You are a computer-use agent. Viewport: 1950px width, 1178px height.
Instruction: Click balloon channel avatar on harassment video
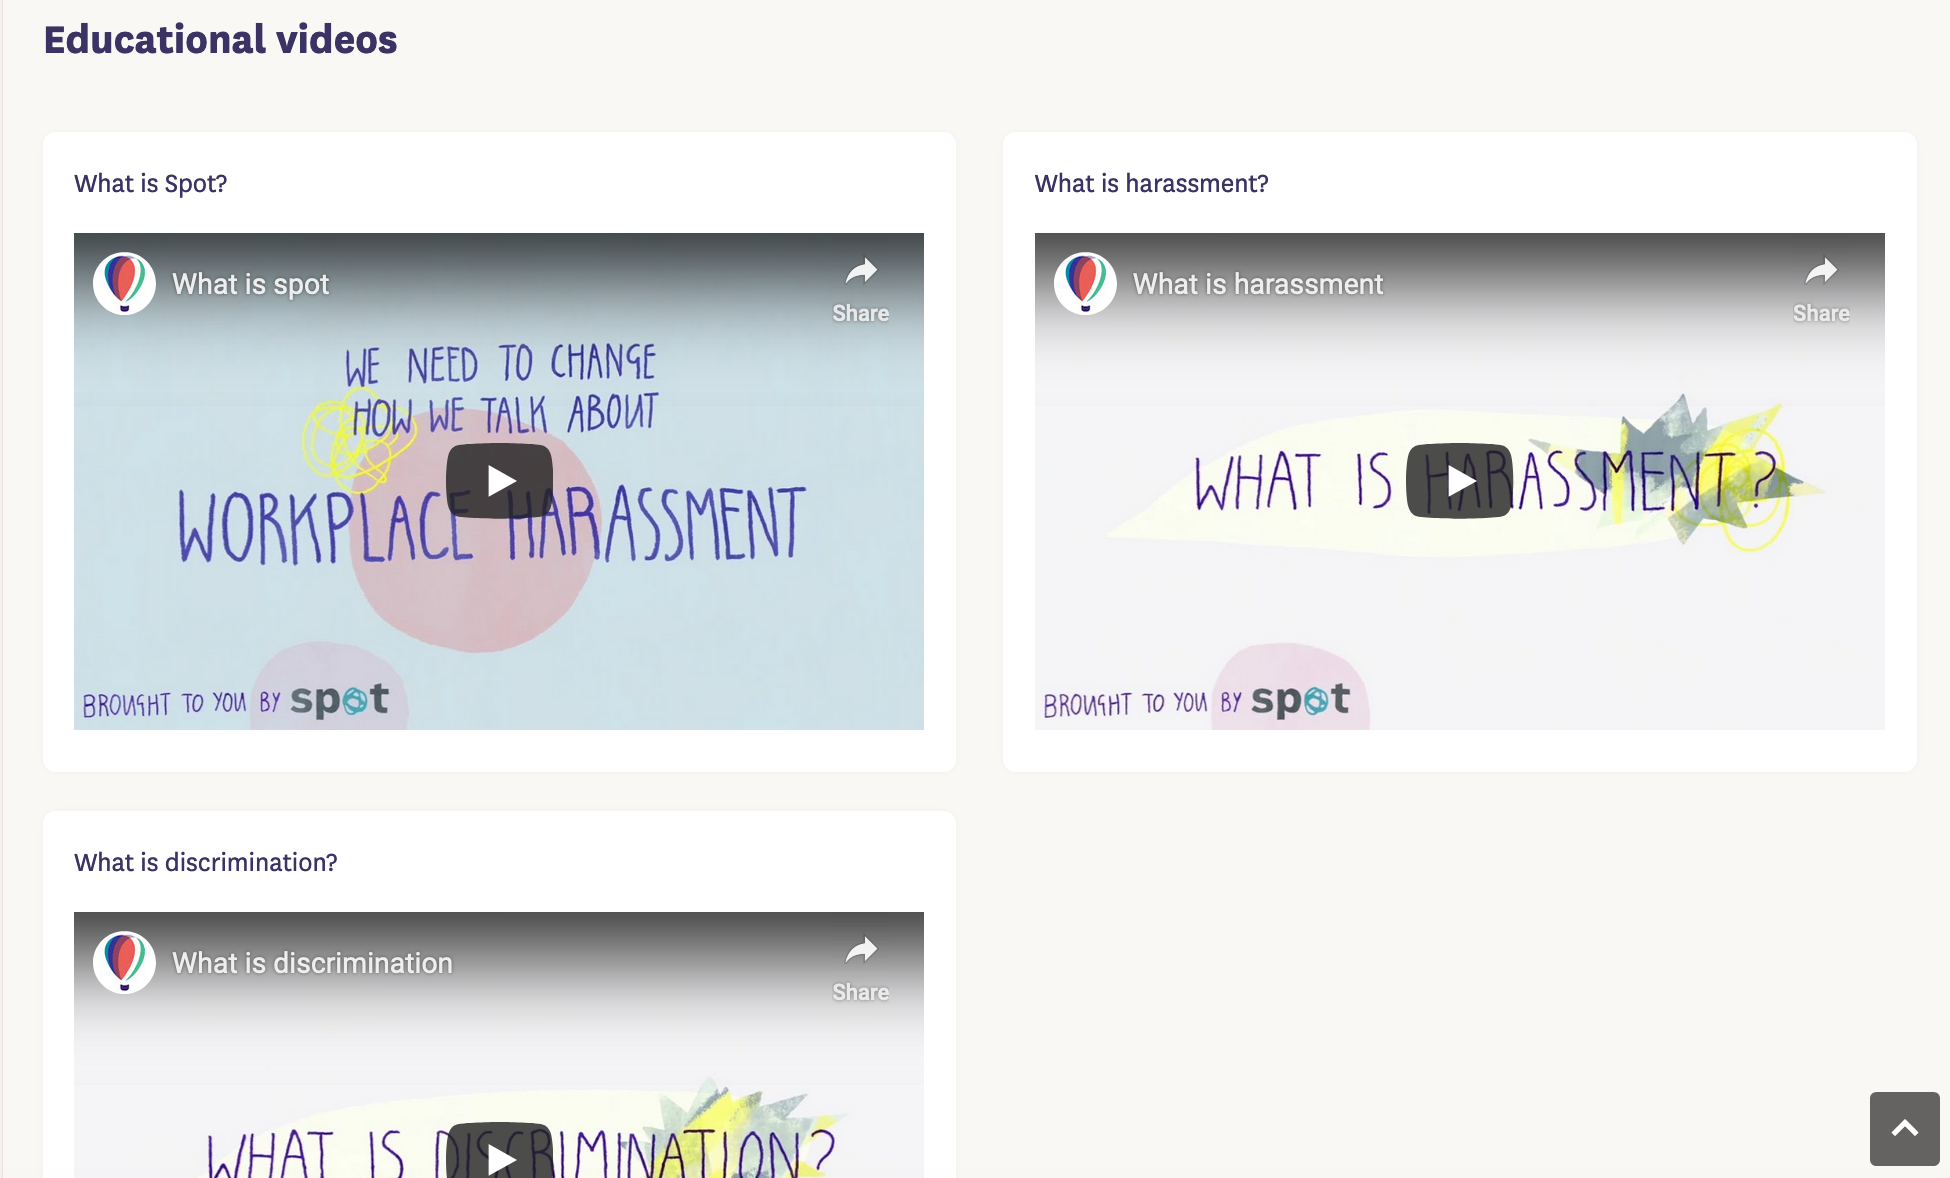1085,283
